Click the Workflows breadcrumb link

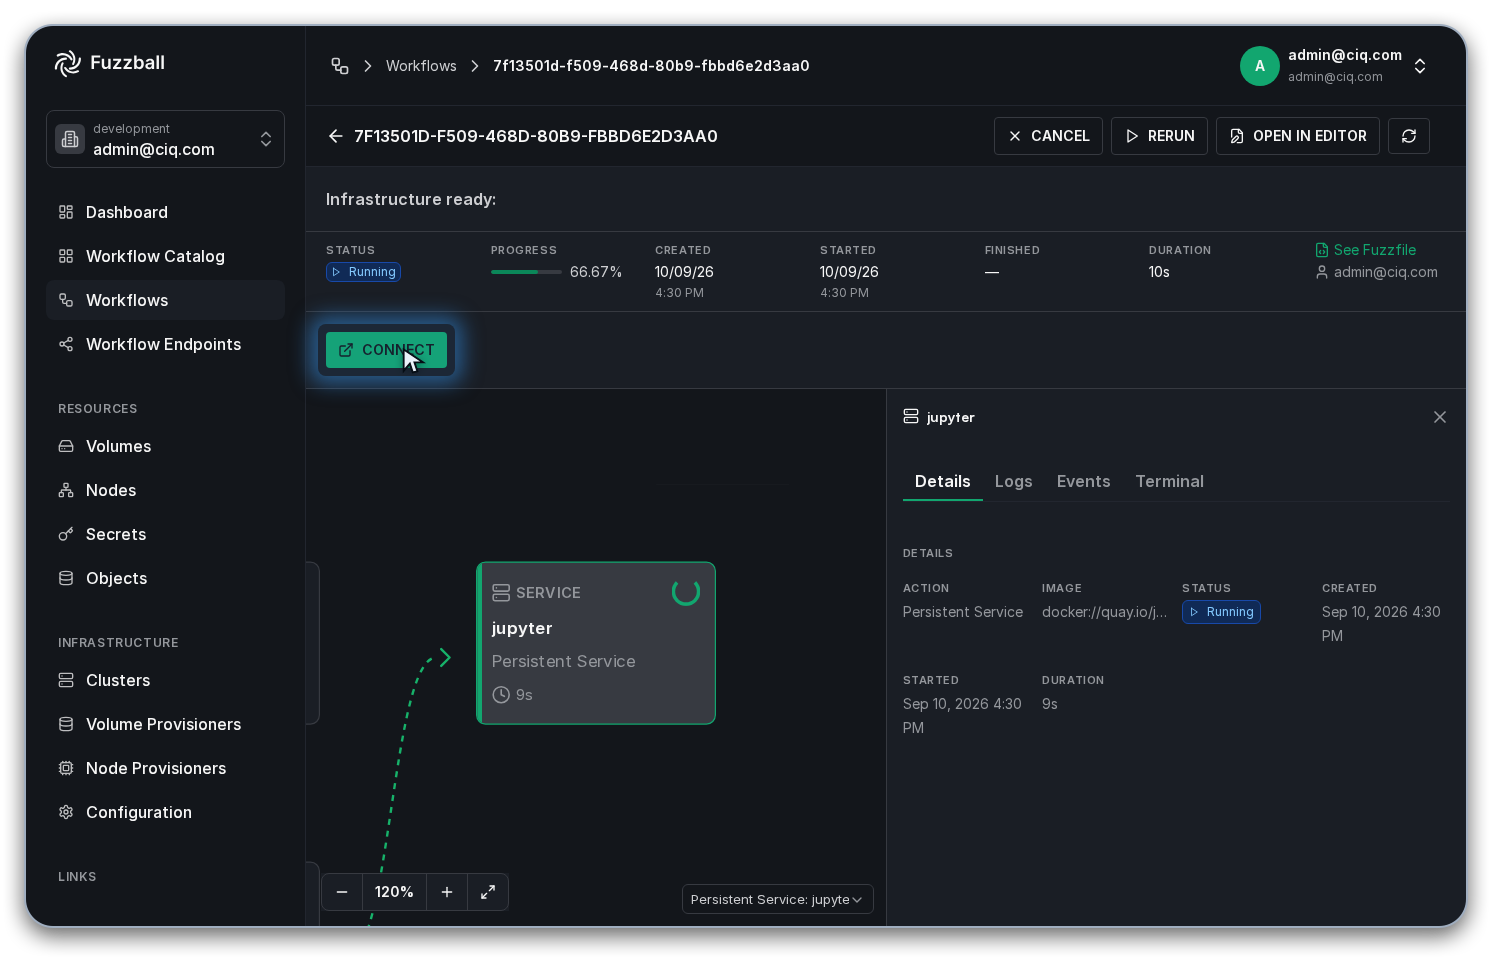click(x=421, y=66)
